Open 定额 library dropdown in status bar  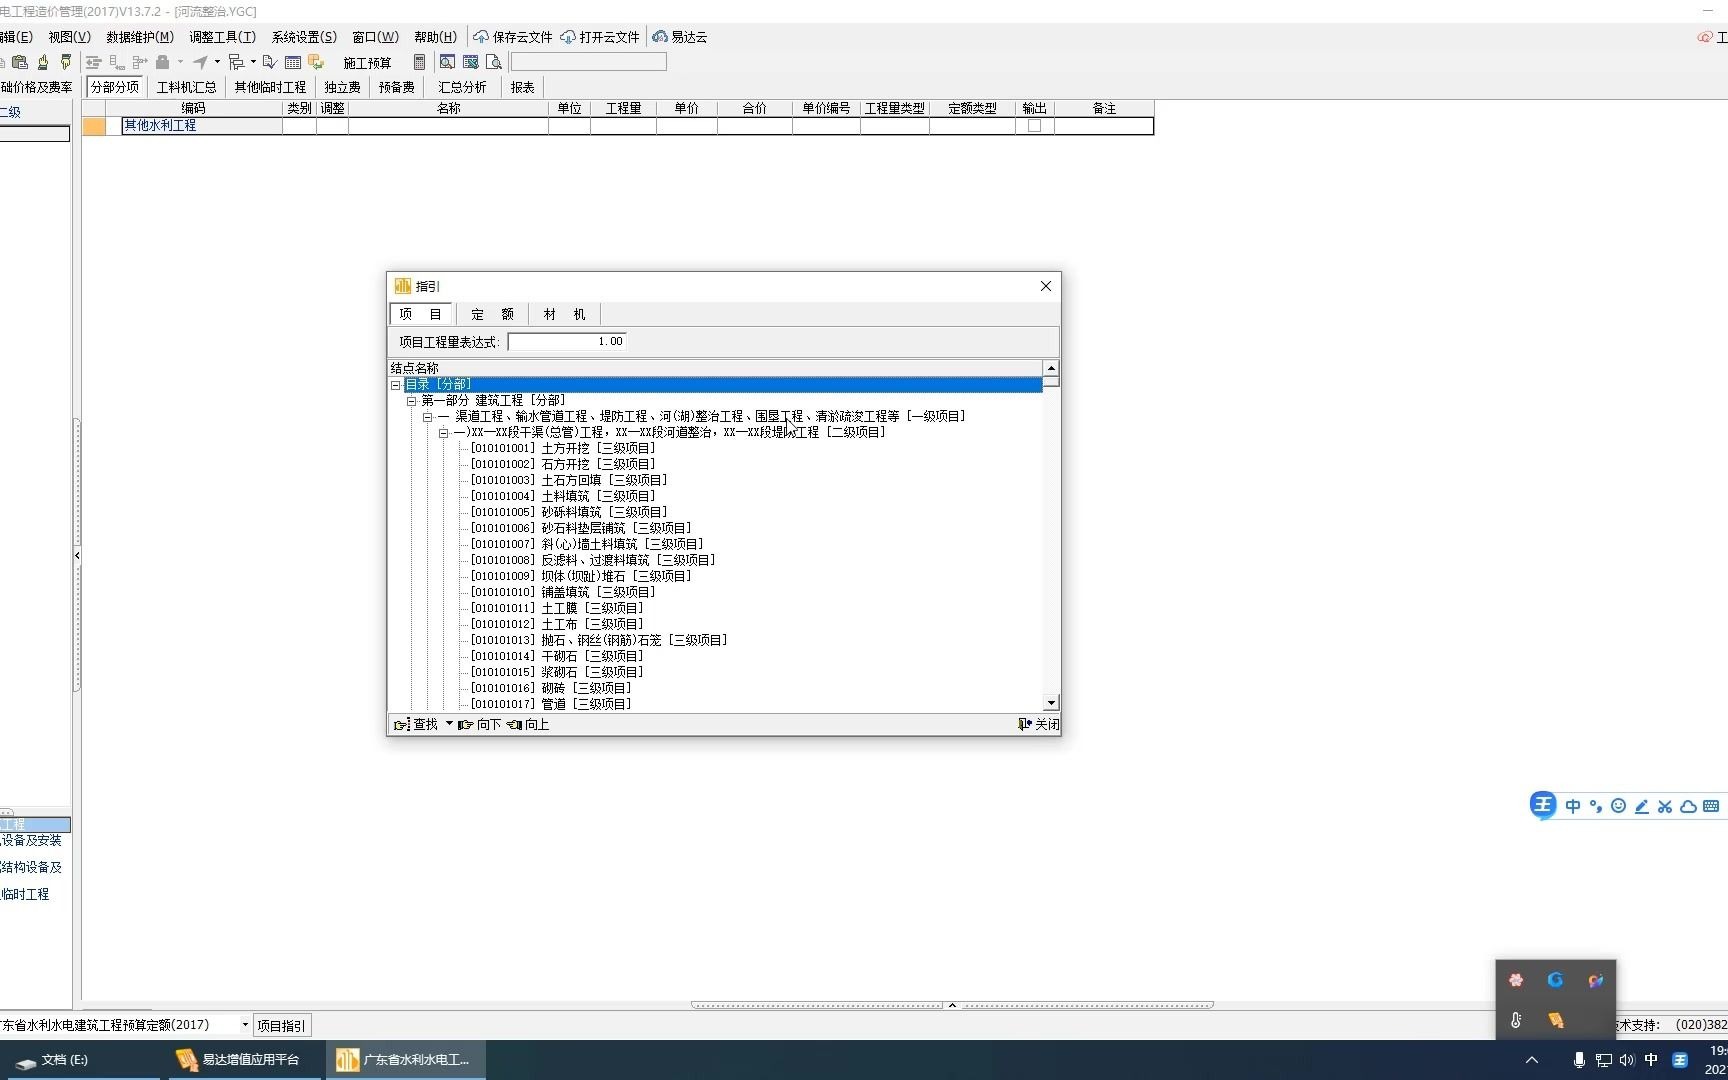click(x=245, y=1024)
